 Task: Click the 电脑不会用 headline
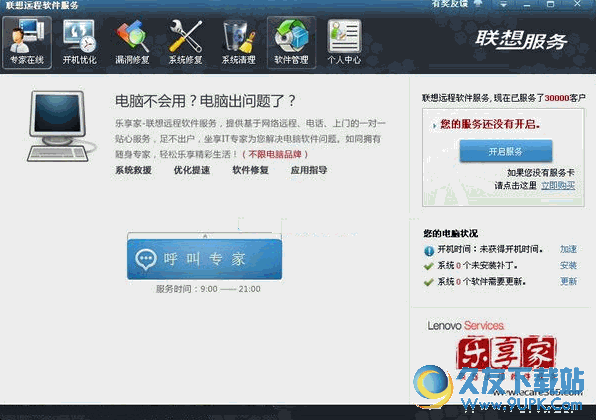pyautogui.click(x=205, y=101)
